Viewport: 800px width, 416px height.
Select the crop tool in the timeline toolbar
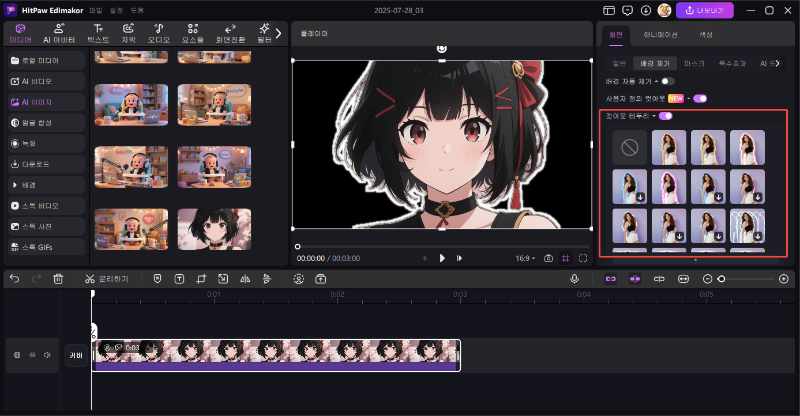201,279
